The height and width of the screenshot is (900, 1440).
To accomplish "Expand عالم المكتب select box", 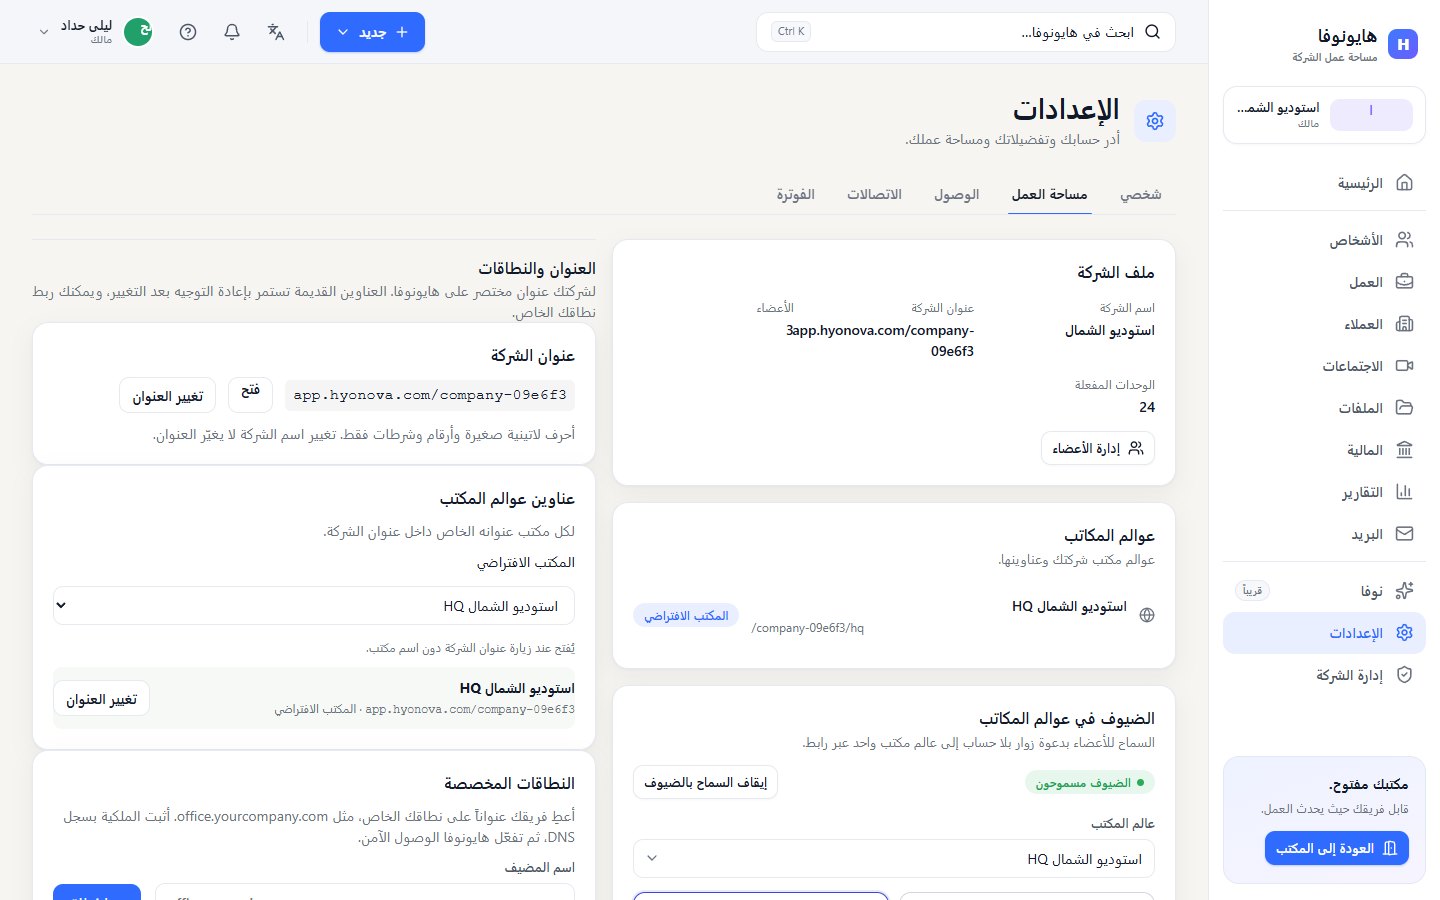I will pos(894,859).
